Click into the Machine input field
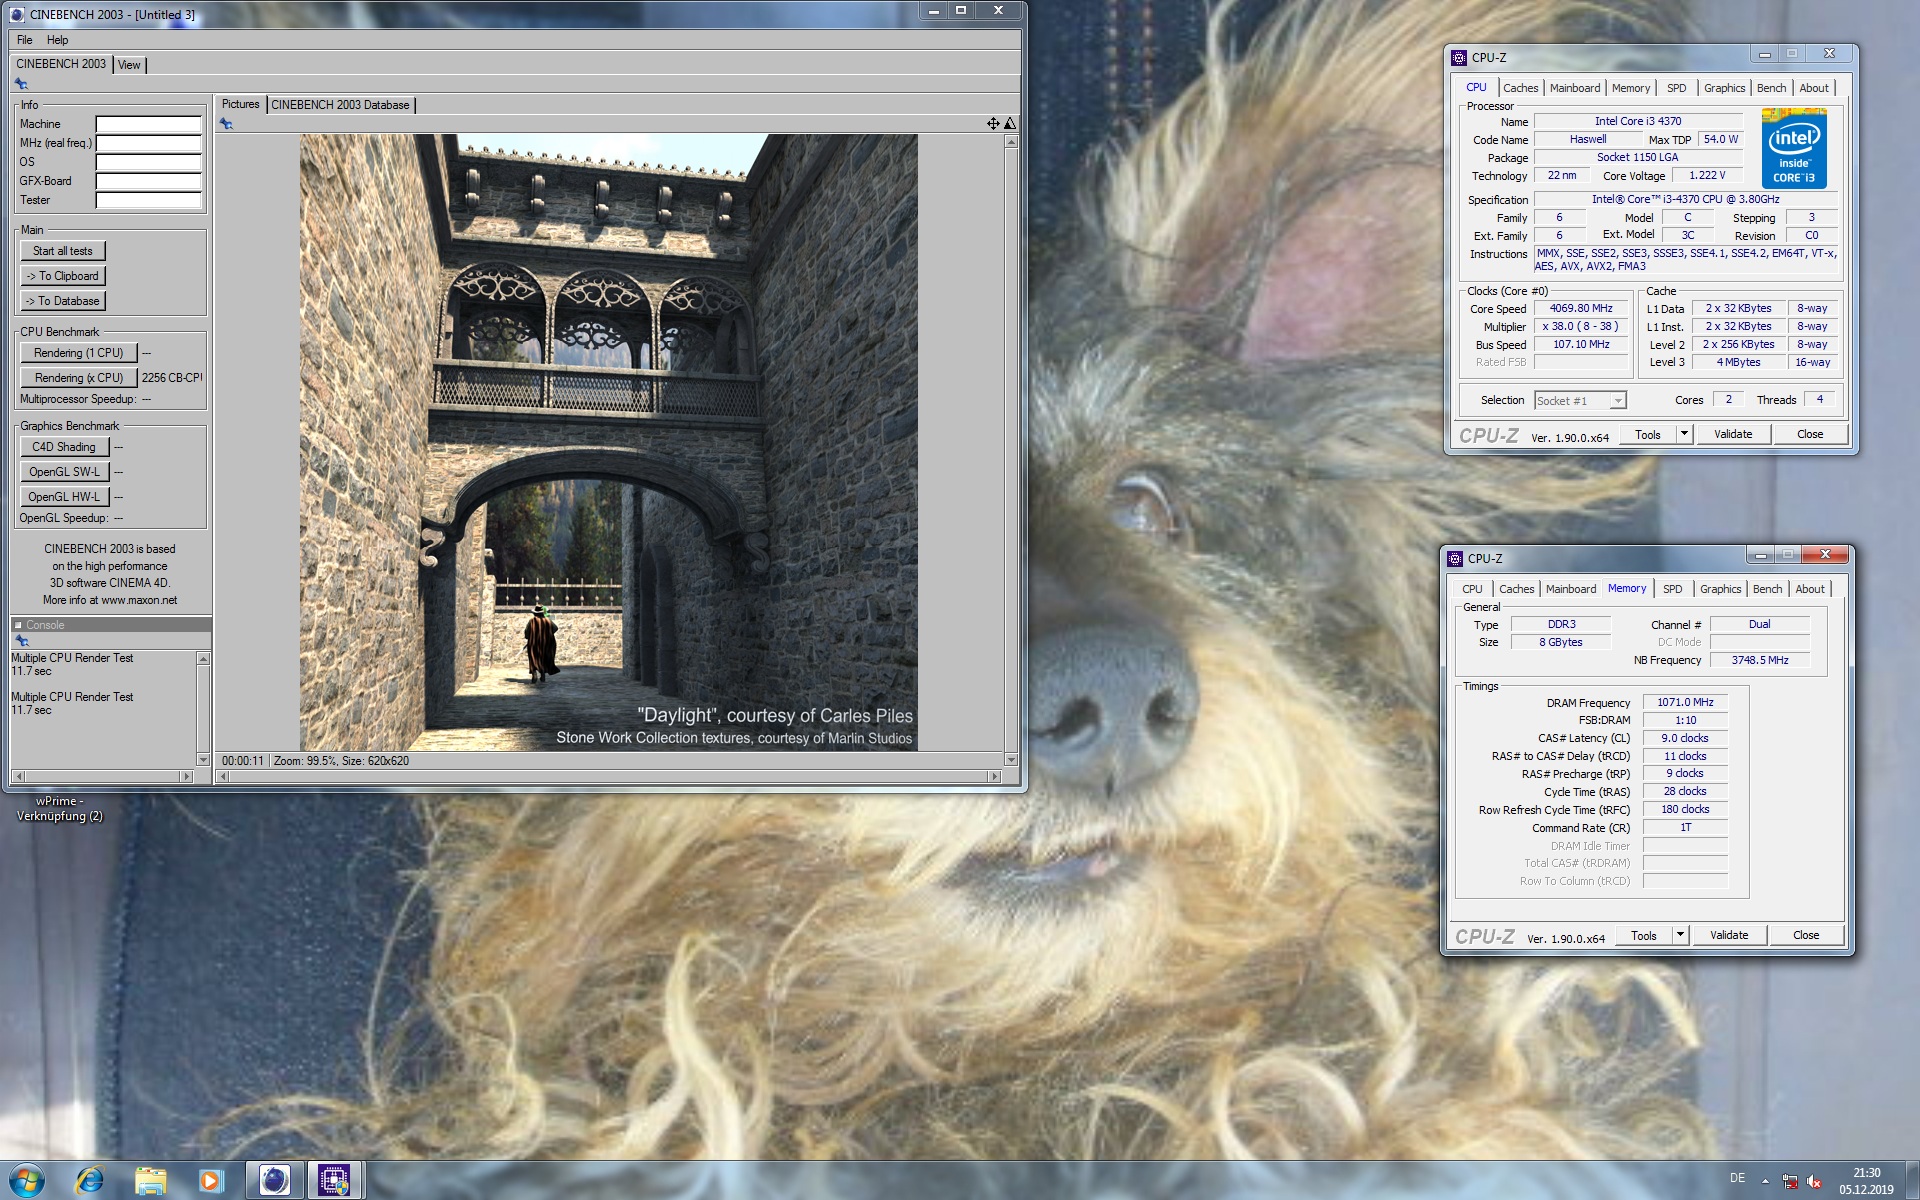This screenshot has height=1200, width=1920. [x=149, y=124]
